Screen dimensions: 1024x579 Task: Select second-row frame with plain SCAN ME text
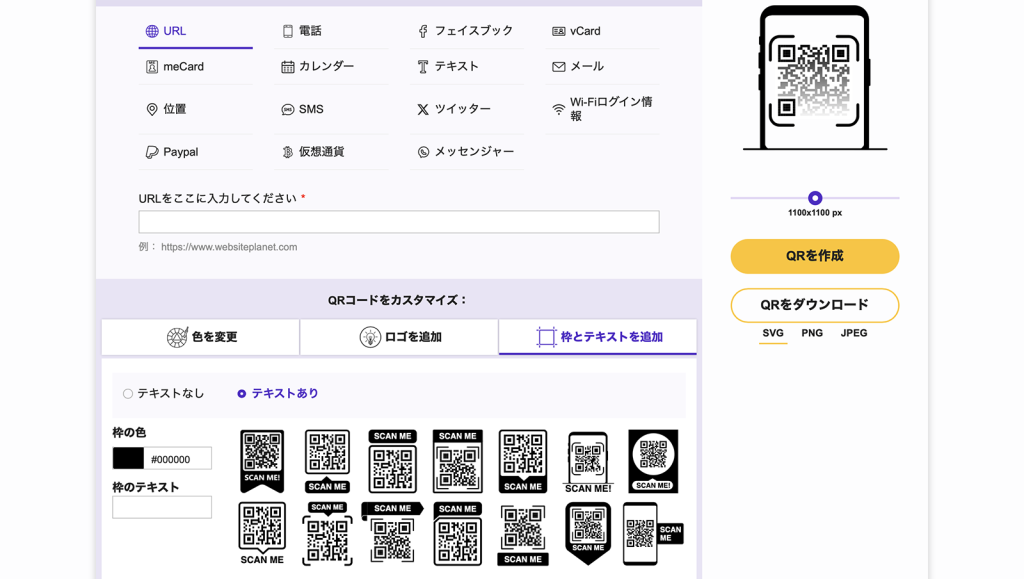262,533
